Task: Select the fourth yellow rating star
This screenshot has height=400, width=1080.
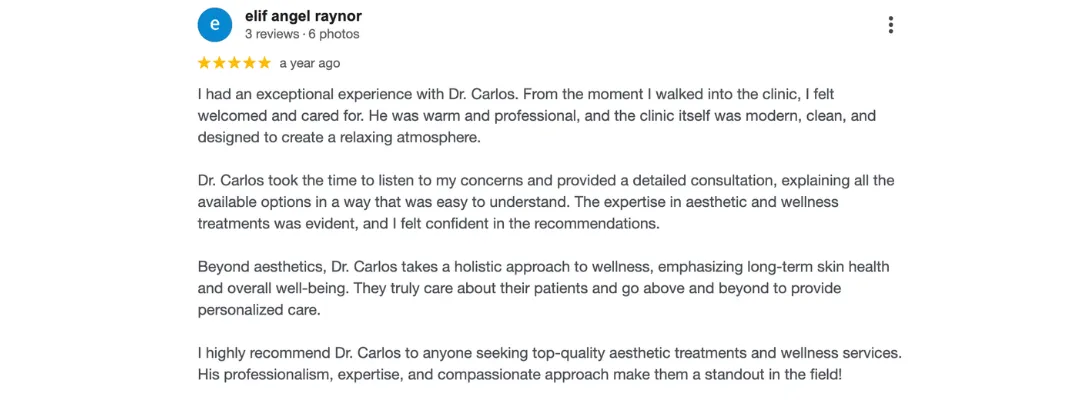Action: [249, 63]
